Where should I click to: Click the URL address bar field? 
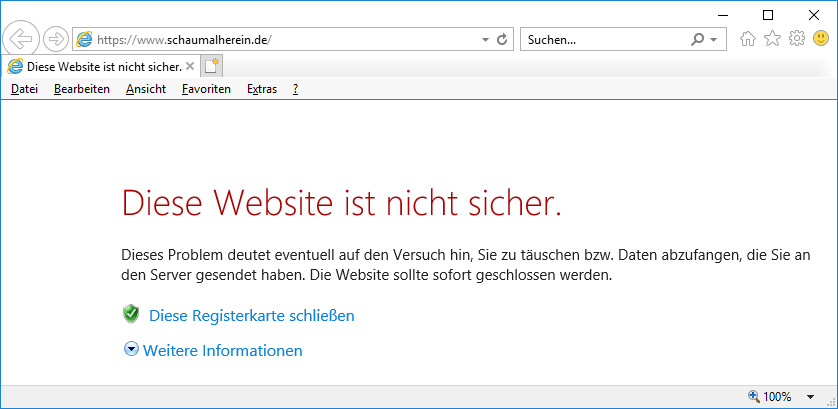[280, 40]
